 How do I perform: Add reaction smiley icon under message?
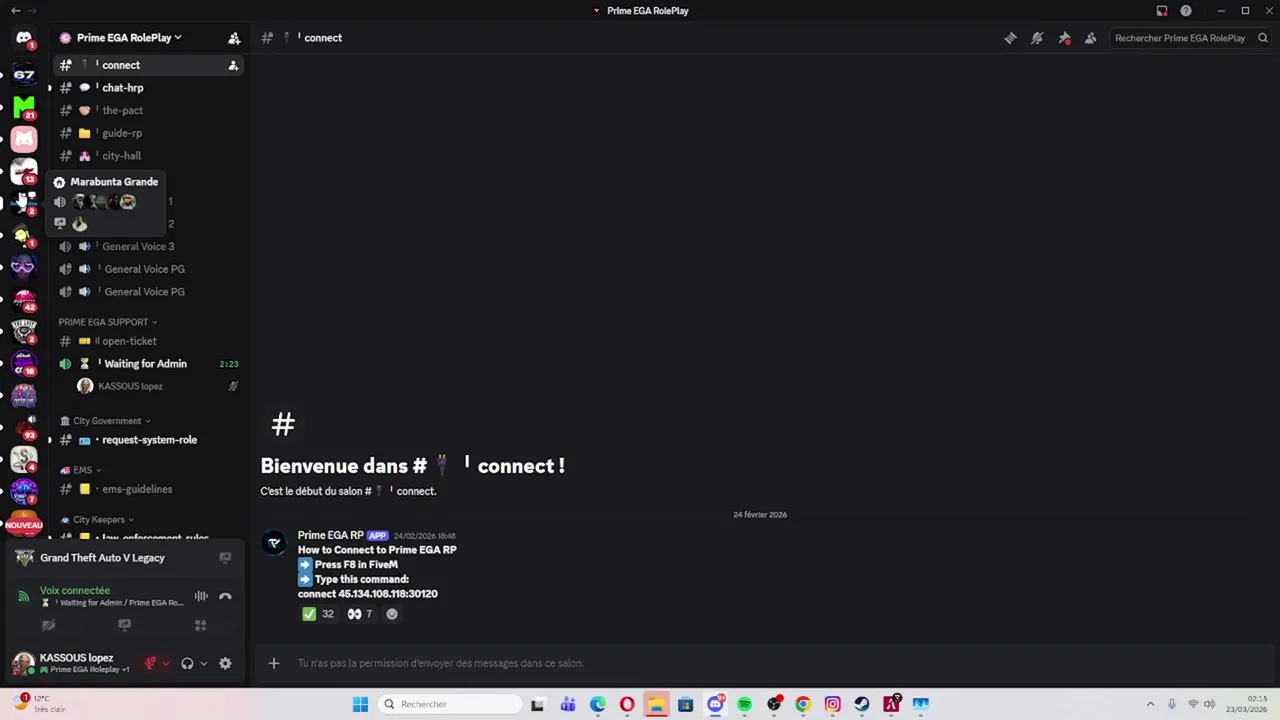[x=392, y=614]
